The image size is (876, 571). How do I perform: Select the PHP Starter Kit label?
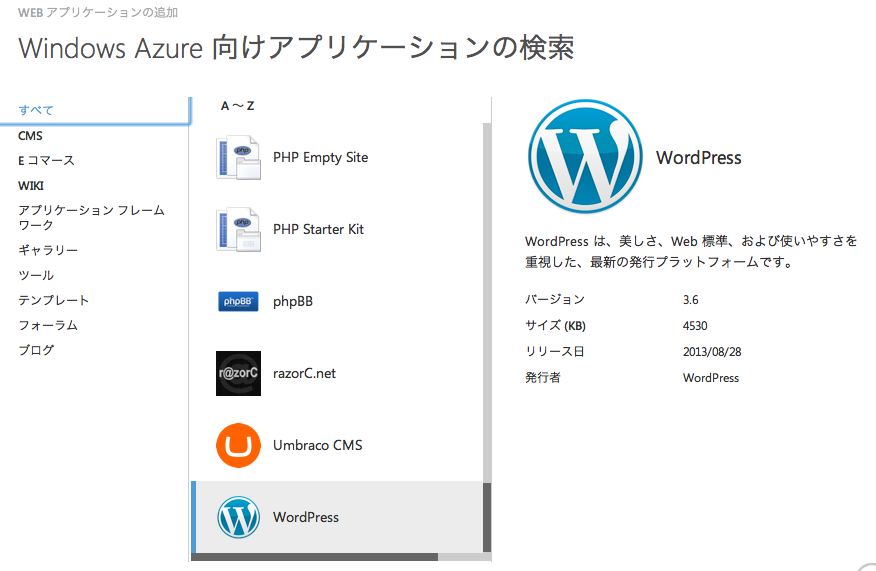coord(318,230)
